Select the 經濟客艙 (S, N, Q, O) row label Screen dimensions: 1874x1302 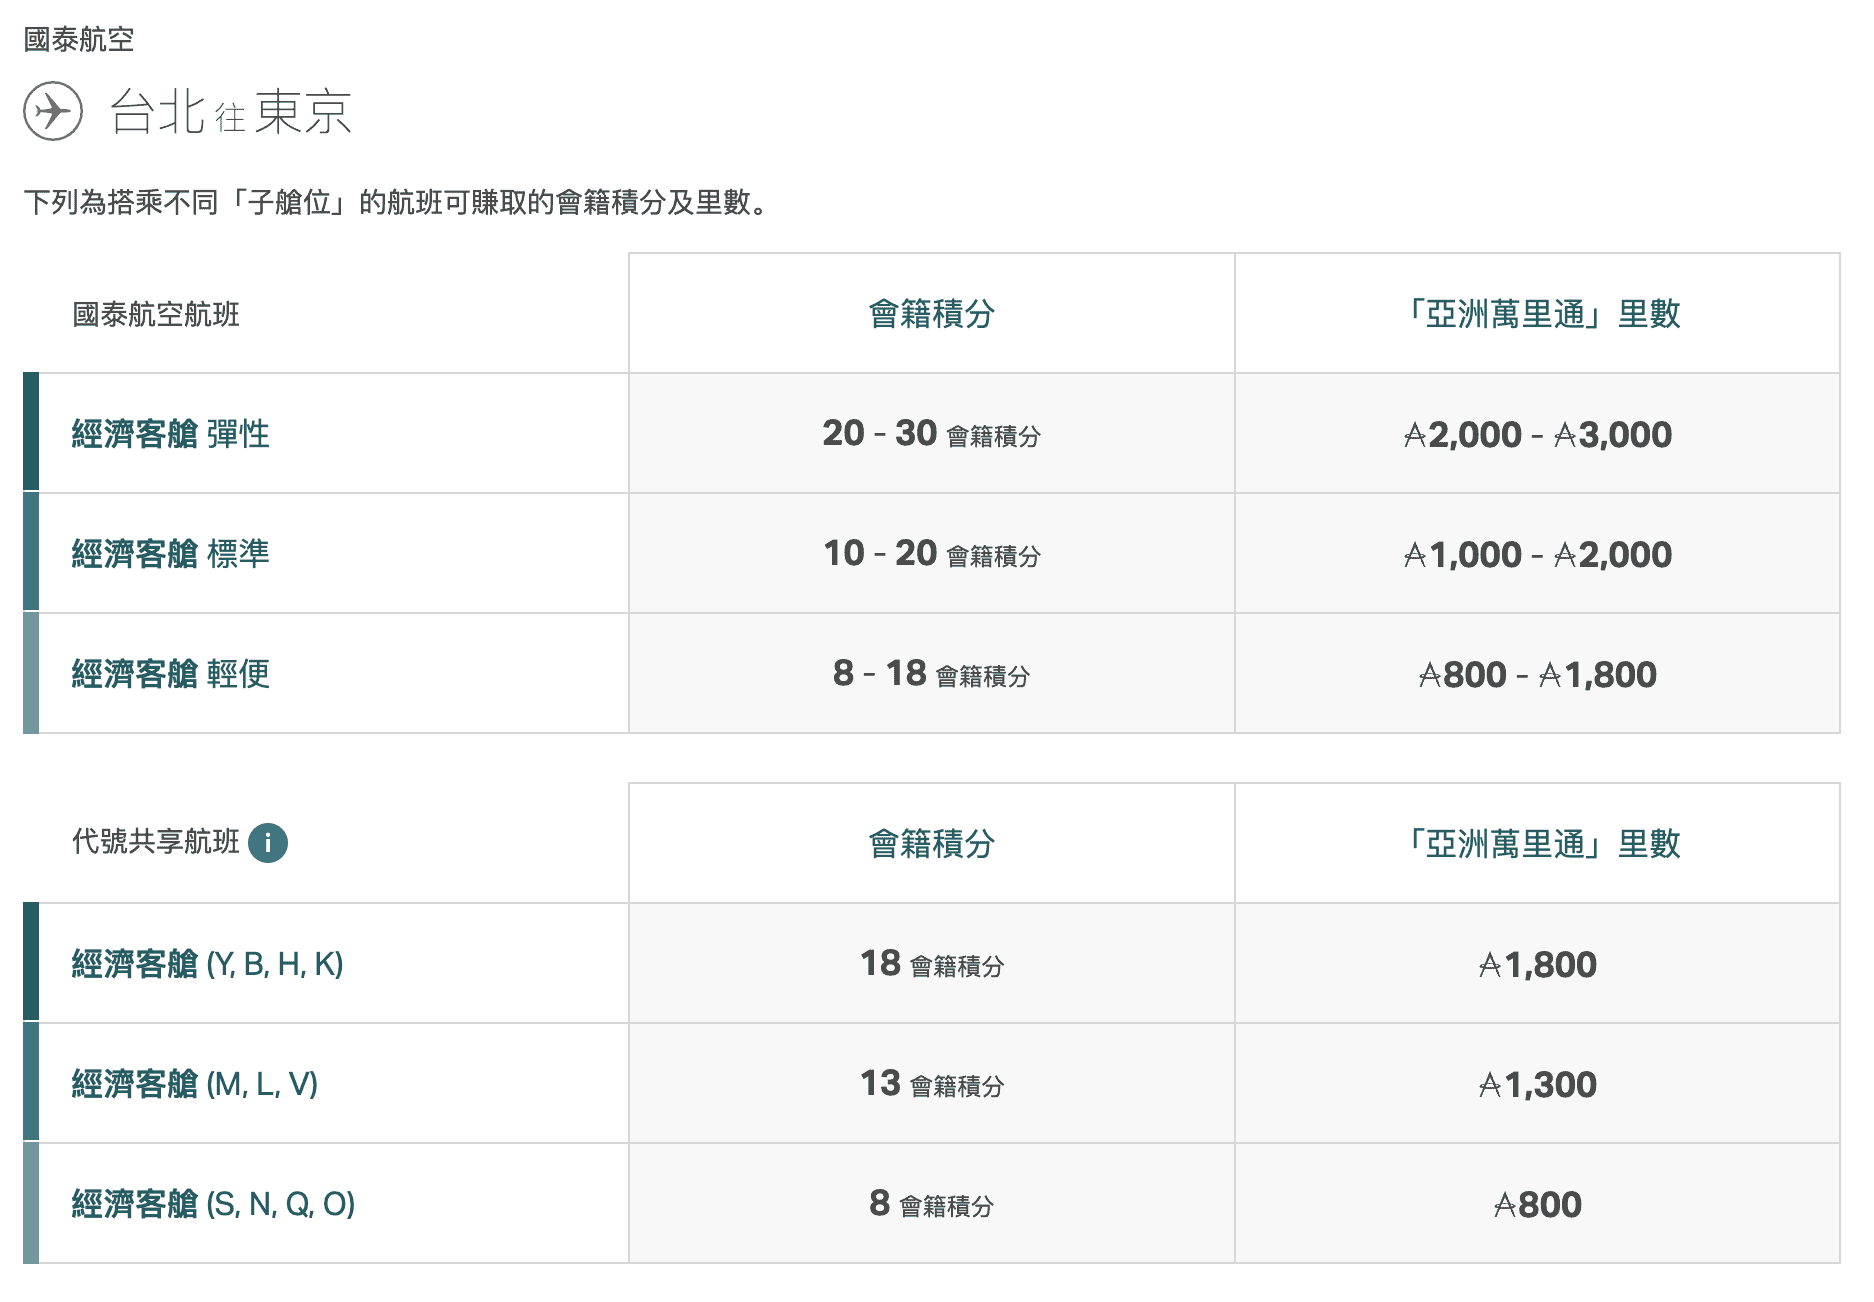(x=214, y=1204)
